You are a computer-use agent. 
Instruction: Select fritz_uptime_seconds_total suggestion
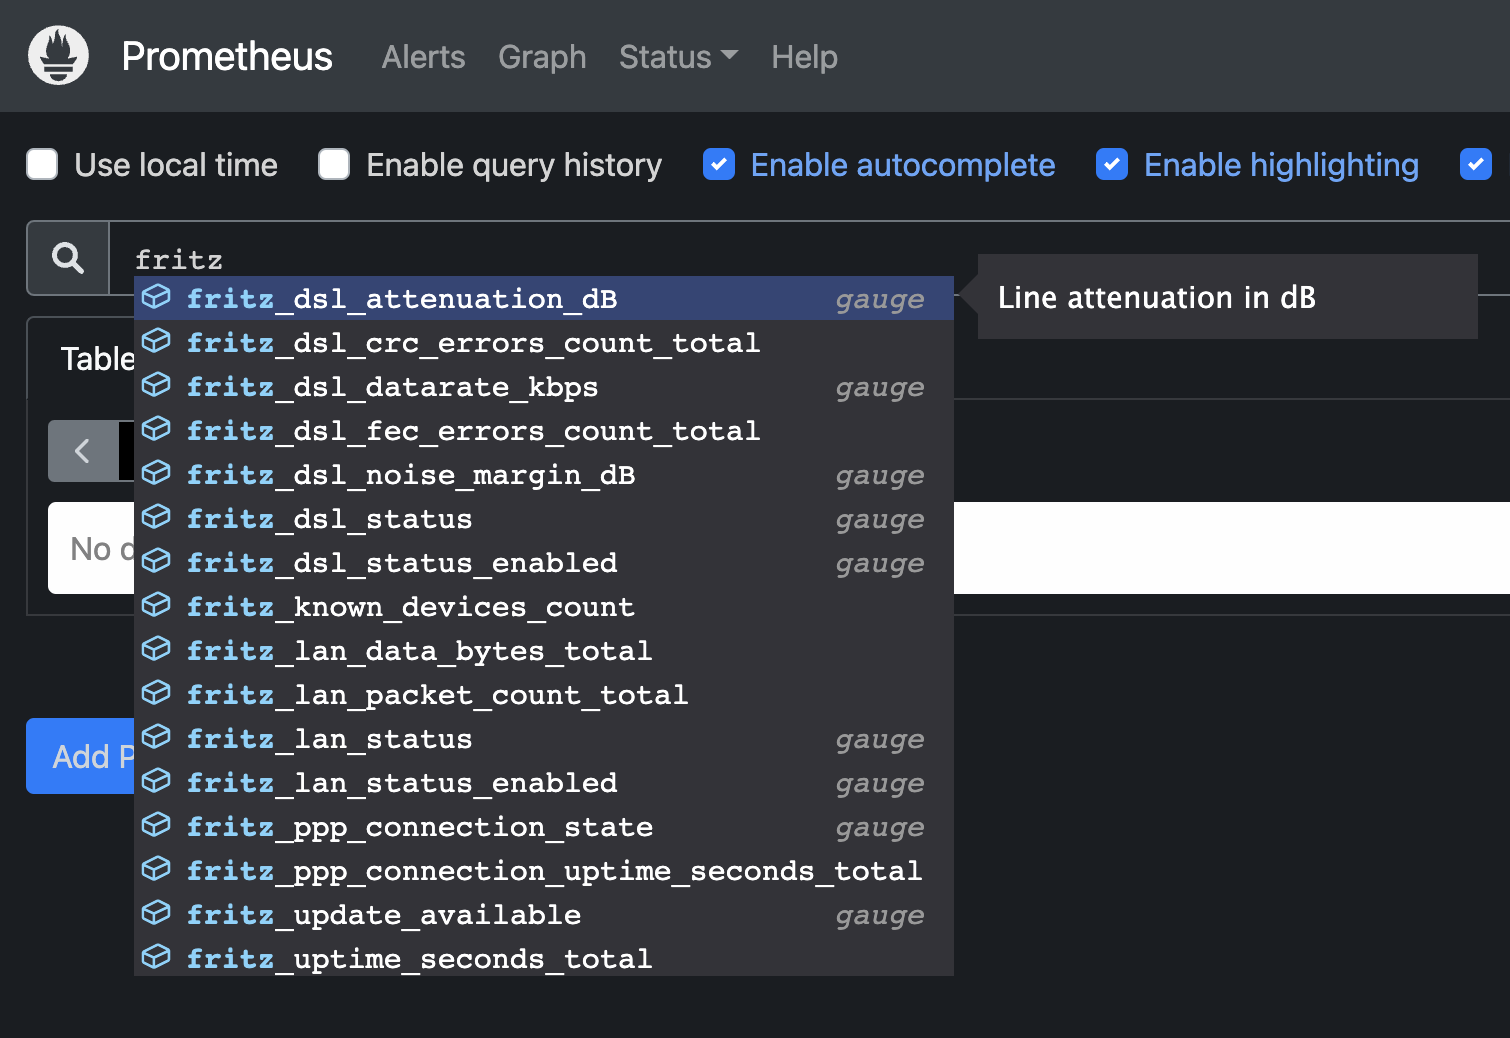(544, 956)
